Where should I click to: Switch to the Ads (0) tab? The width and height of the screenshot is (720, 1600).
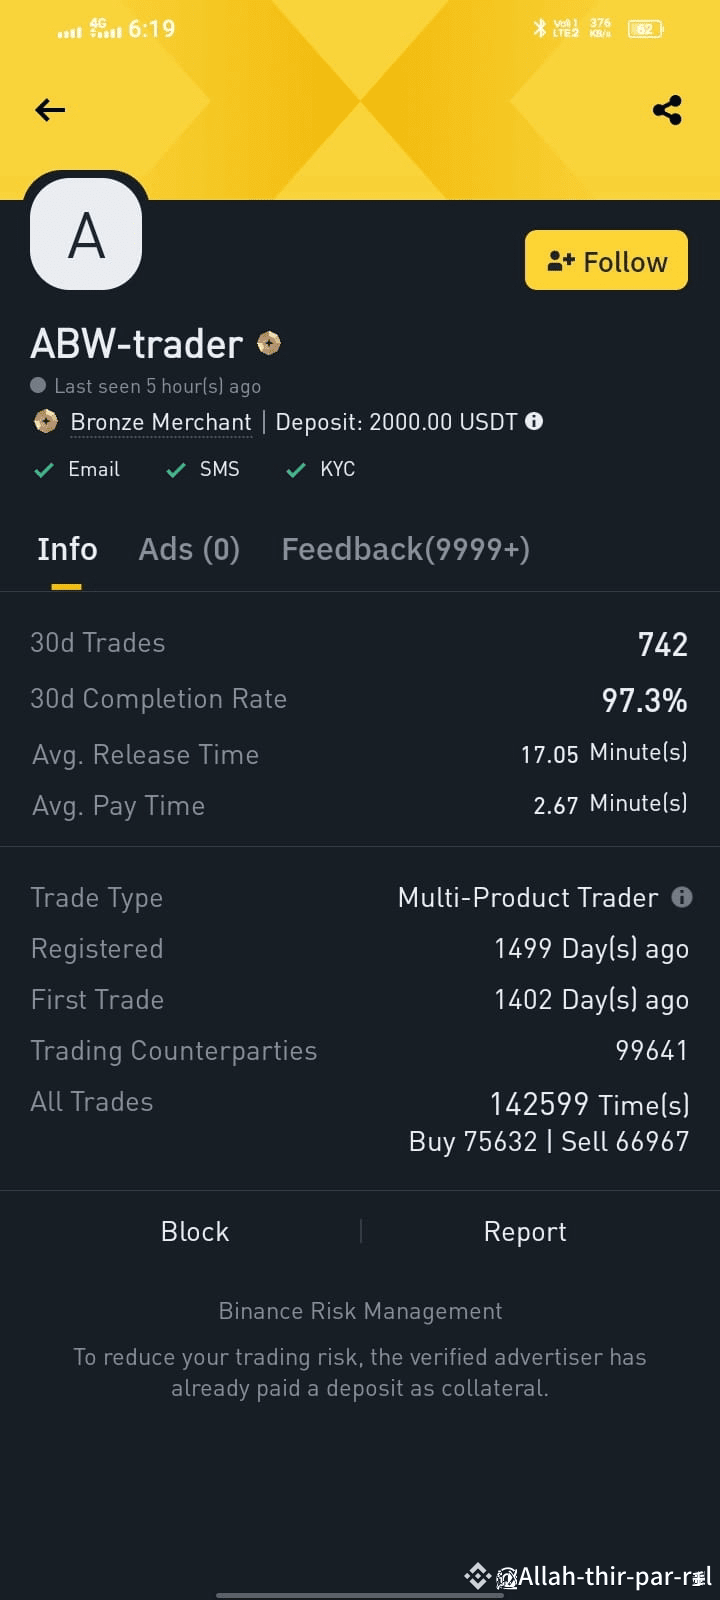point(189,549)
